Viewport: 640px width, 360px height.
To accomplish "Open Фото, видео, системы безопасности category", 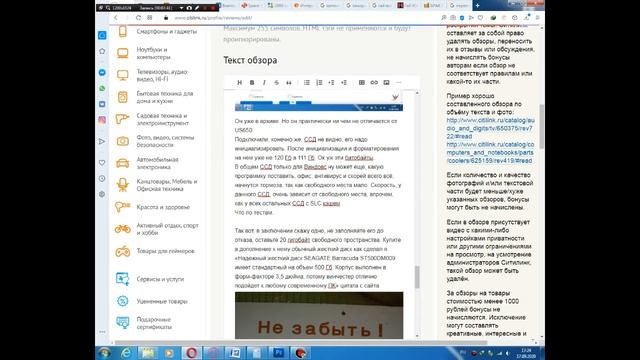I will coord(165,141).
